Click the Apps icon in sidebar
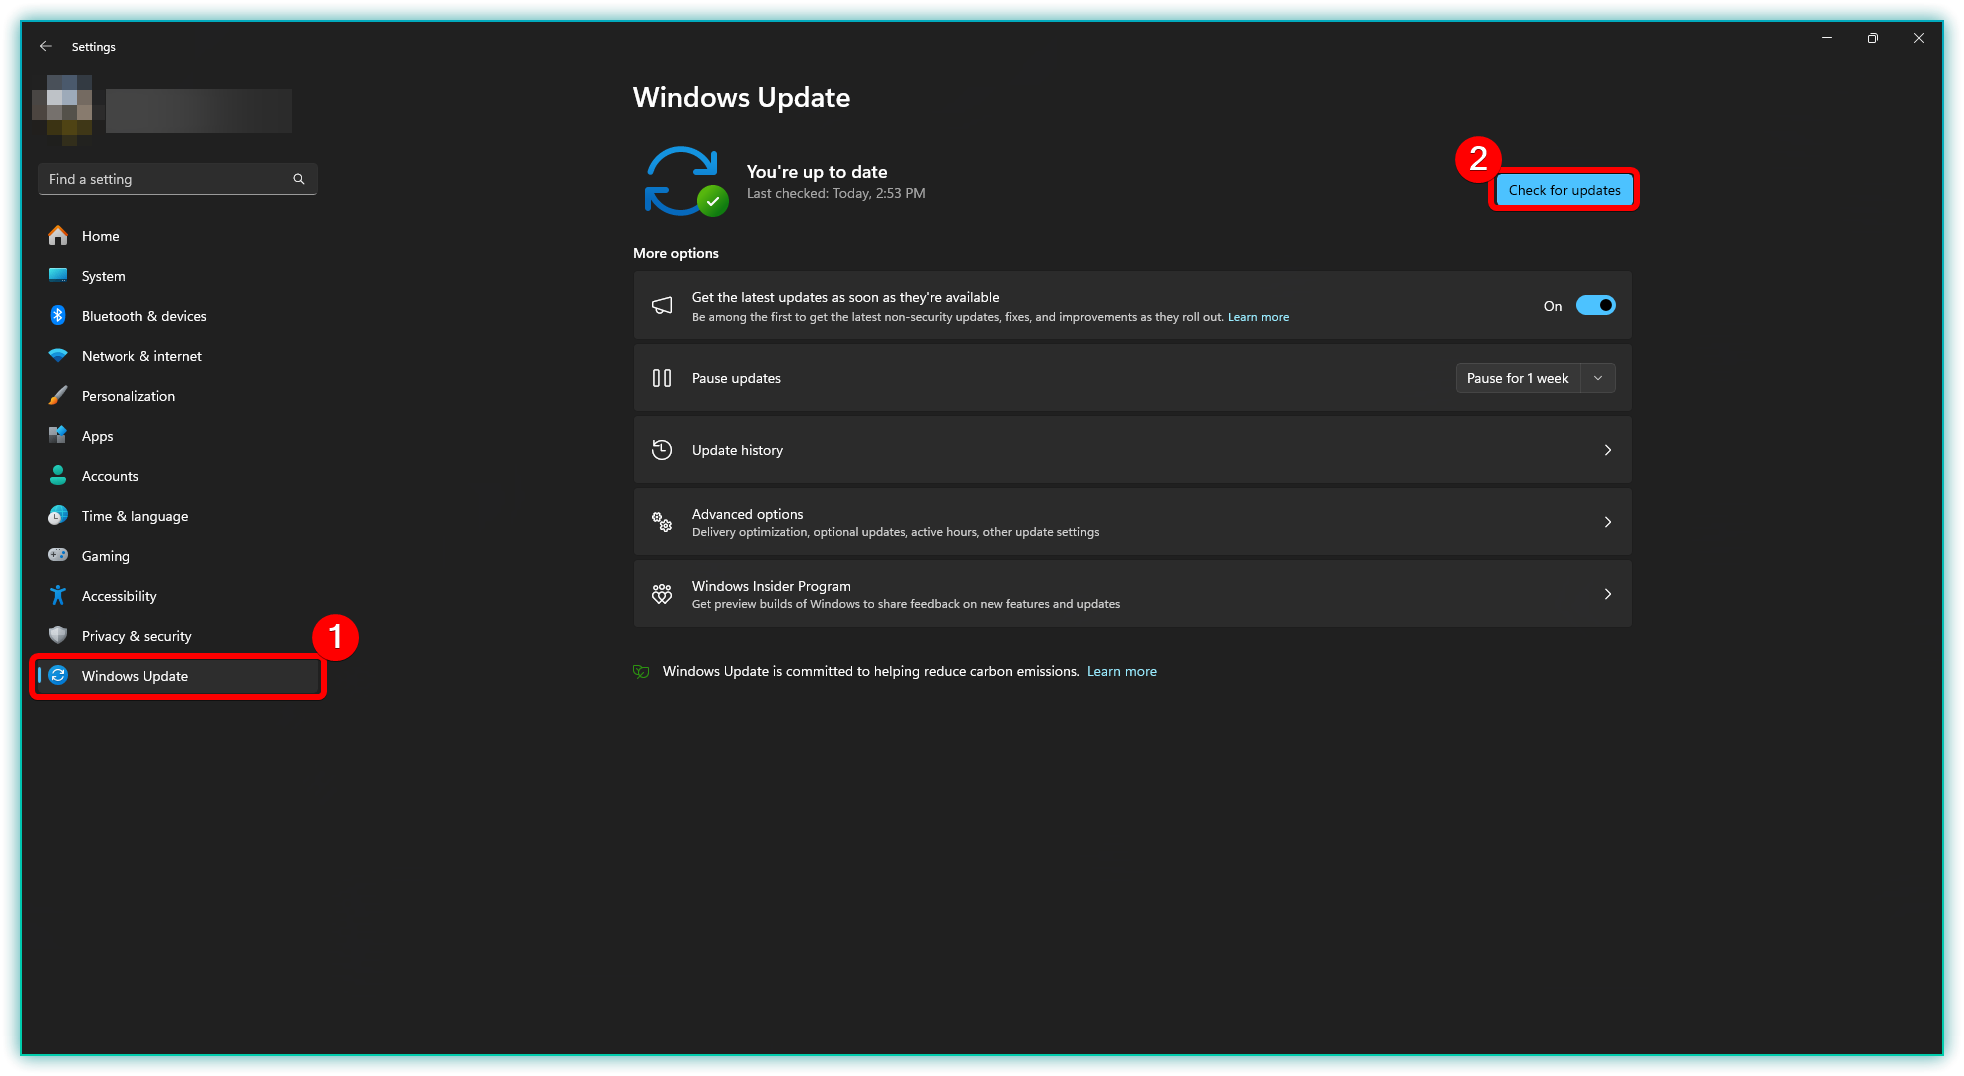1964x1076 pixels. [x=58, y=435]
